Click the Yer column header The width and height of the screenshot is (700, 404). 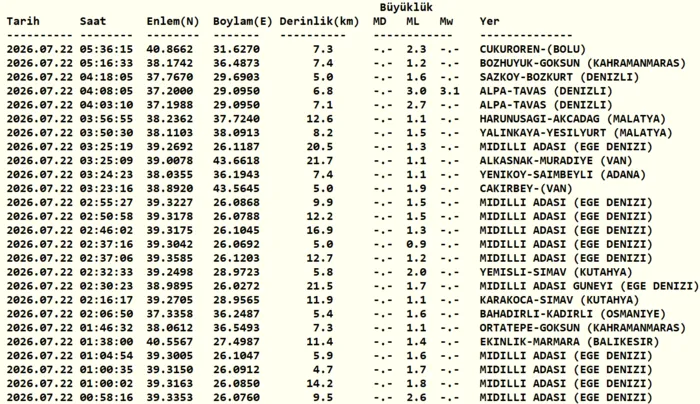[489, 21]
